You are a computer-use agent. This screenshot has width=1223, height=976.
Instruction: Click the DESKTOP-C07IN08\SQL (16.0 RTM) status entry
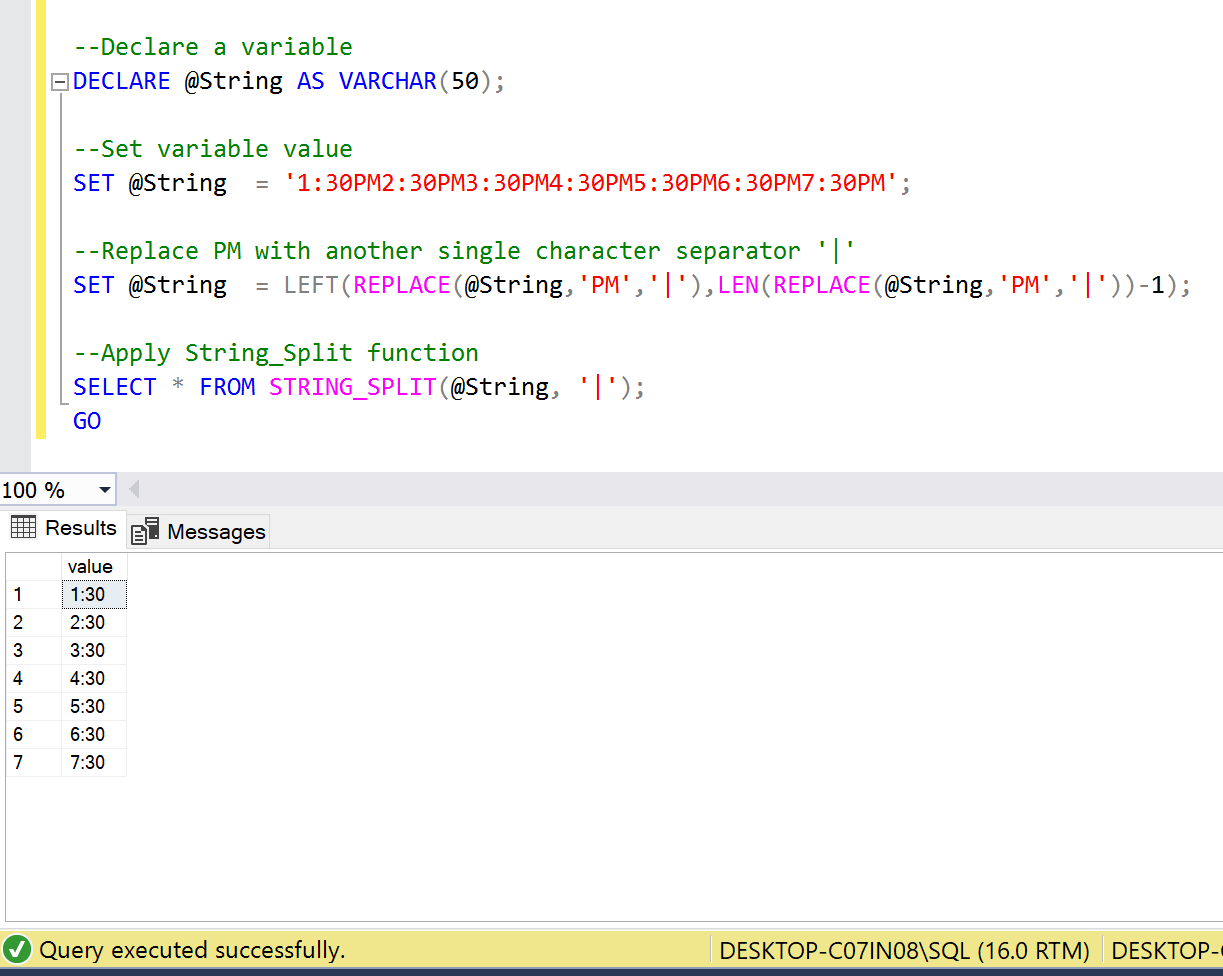[904, 950]
